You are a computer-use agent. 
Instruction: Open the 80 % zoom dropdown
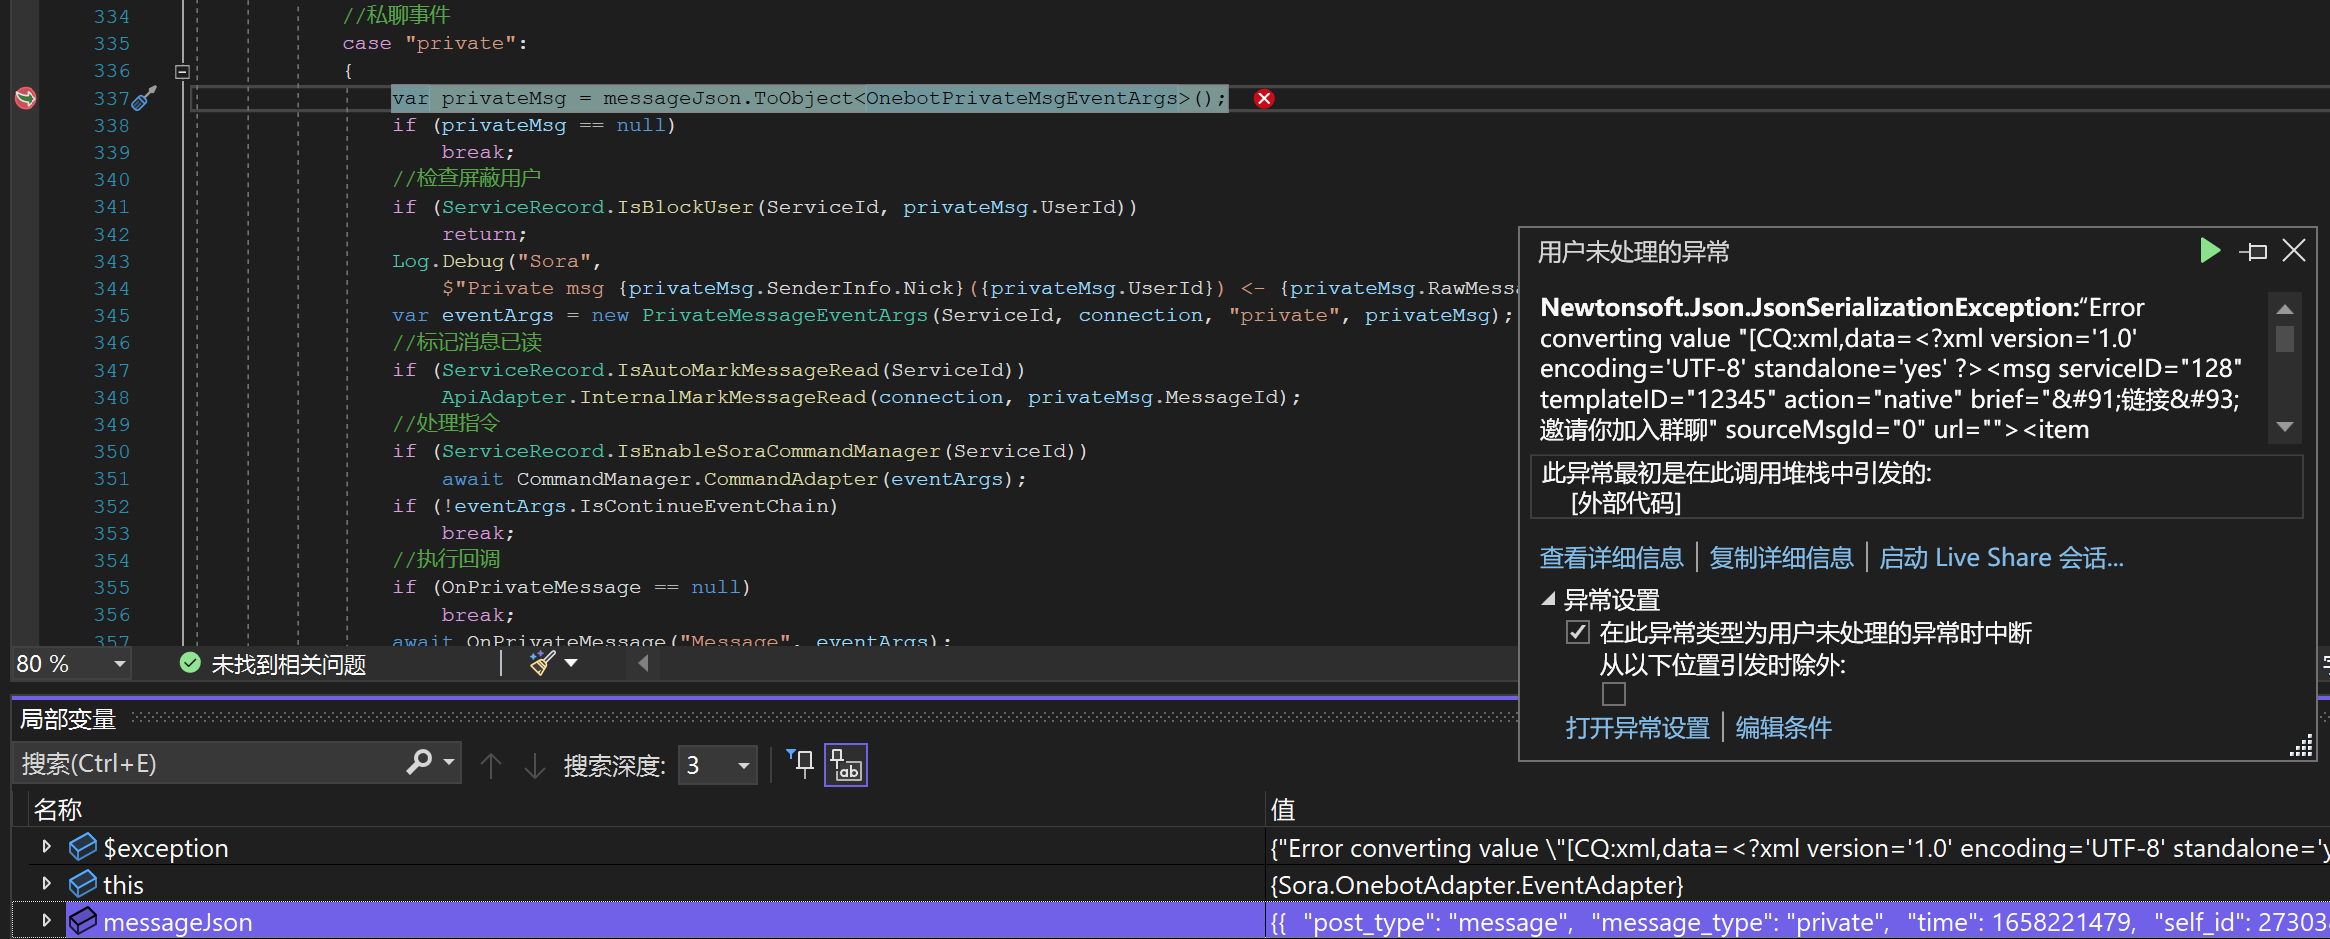click(120, 664)
